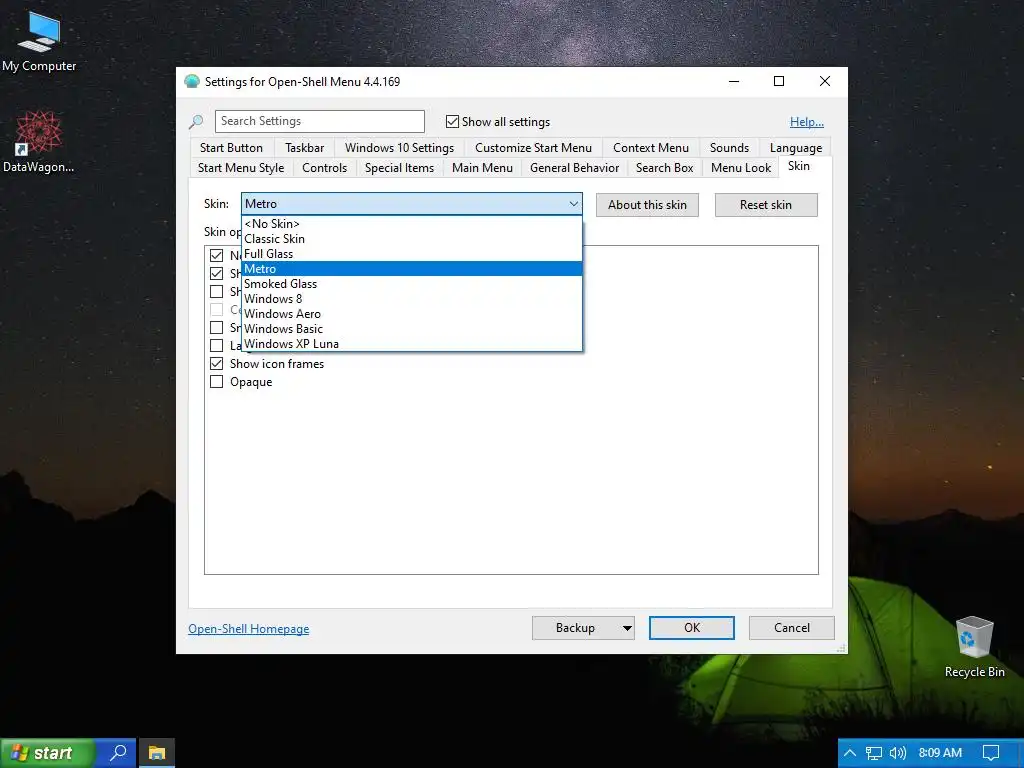Viewport: 1024px width, 768px height.
Task: Open the Sounds tab
Action: [x=729, y=148]
